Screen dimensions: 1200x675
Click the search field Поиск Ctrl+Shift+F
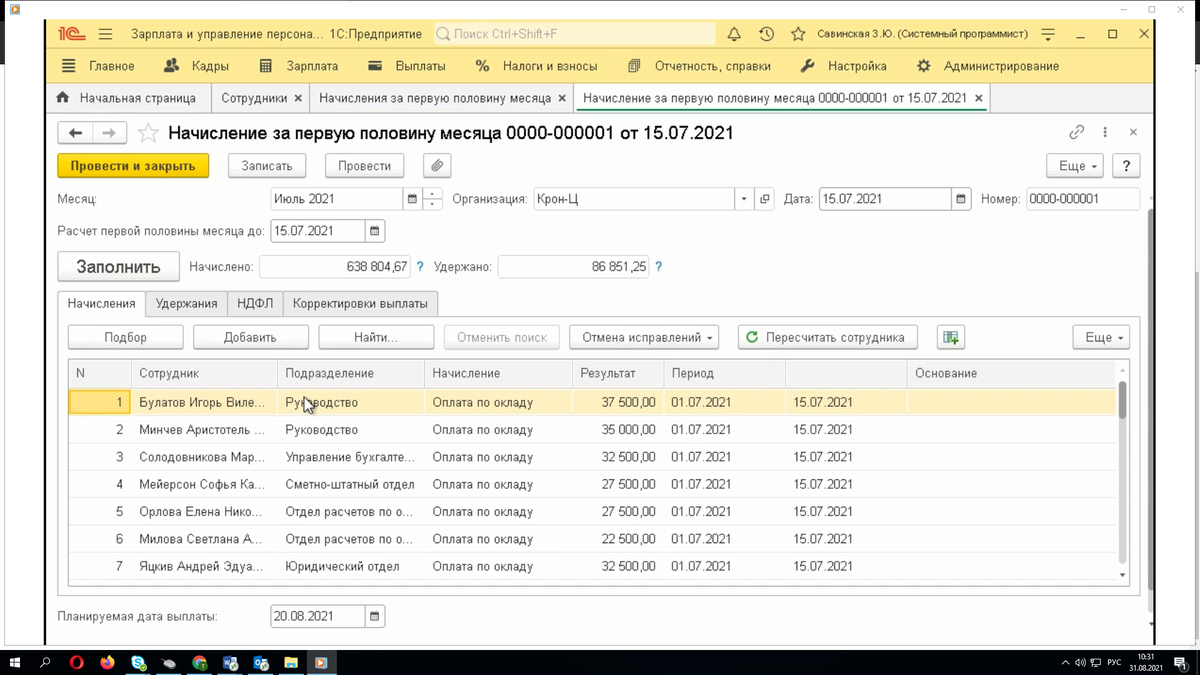(574, 34)
